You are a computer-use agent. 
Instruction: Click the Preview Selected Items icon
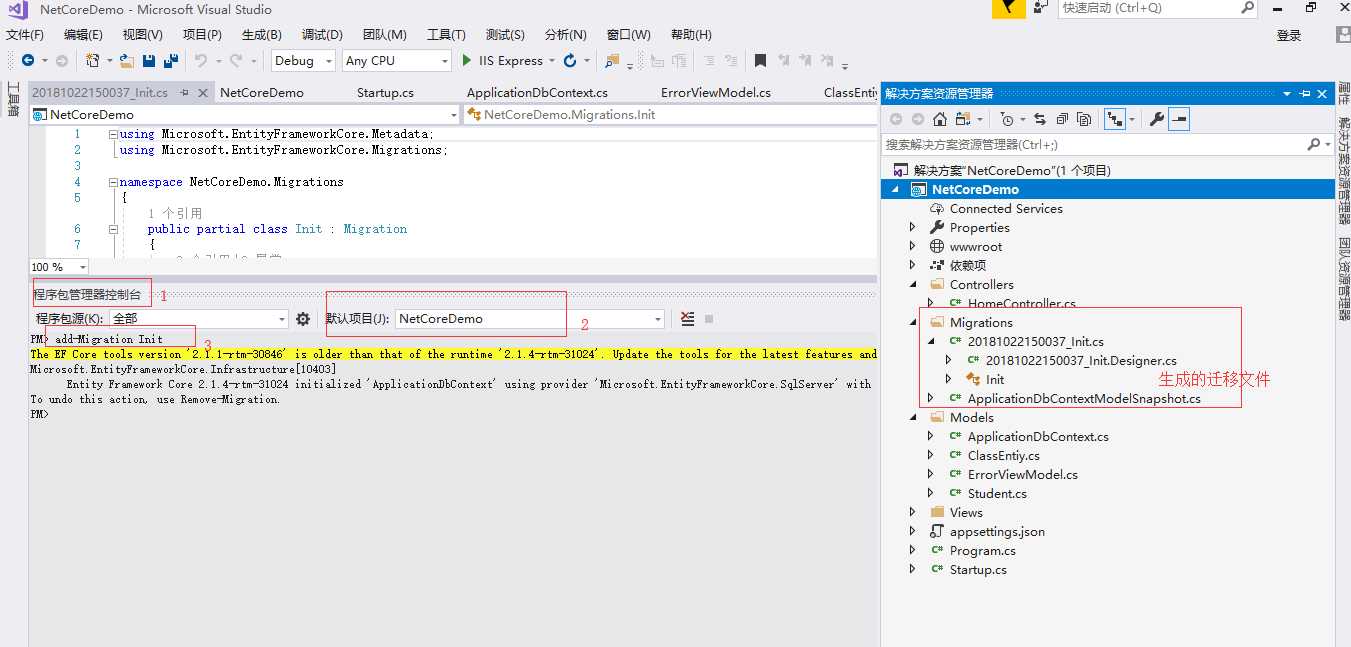click(1180, 120)
